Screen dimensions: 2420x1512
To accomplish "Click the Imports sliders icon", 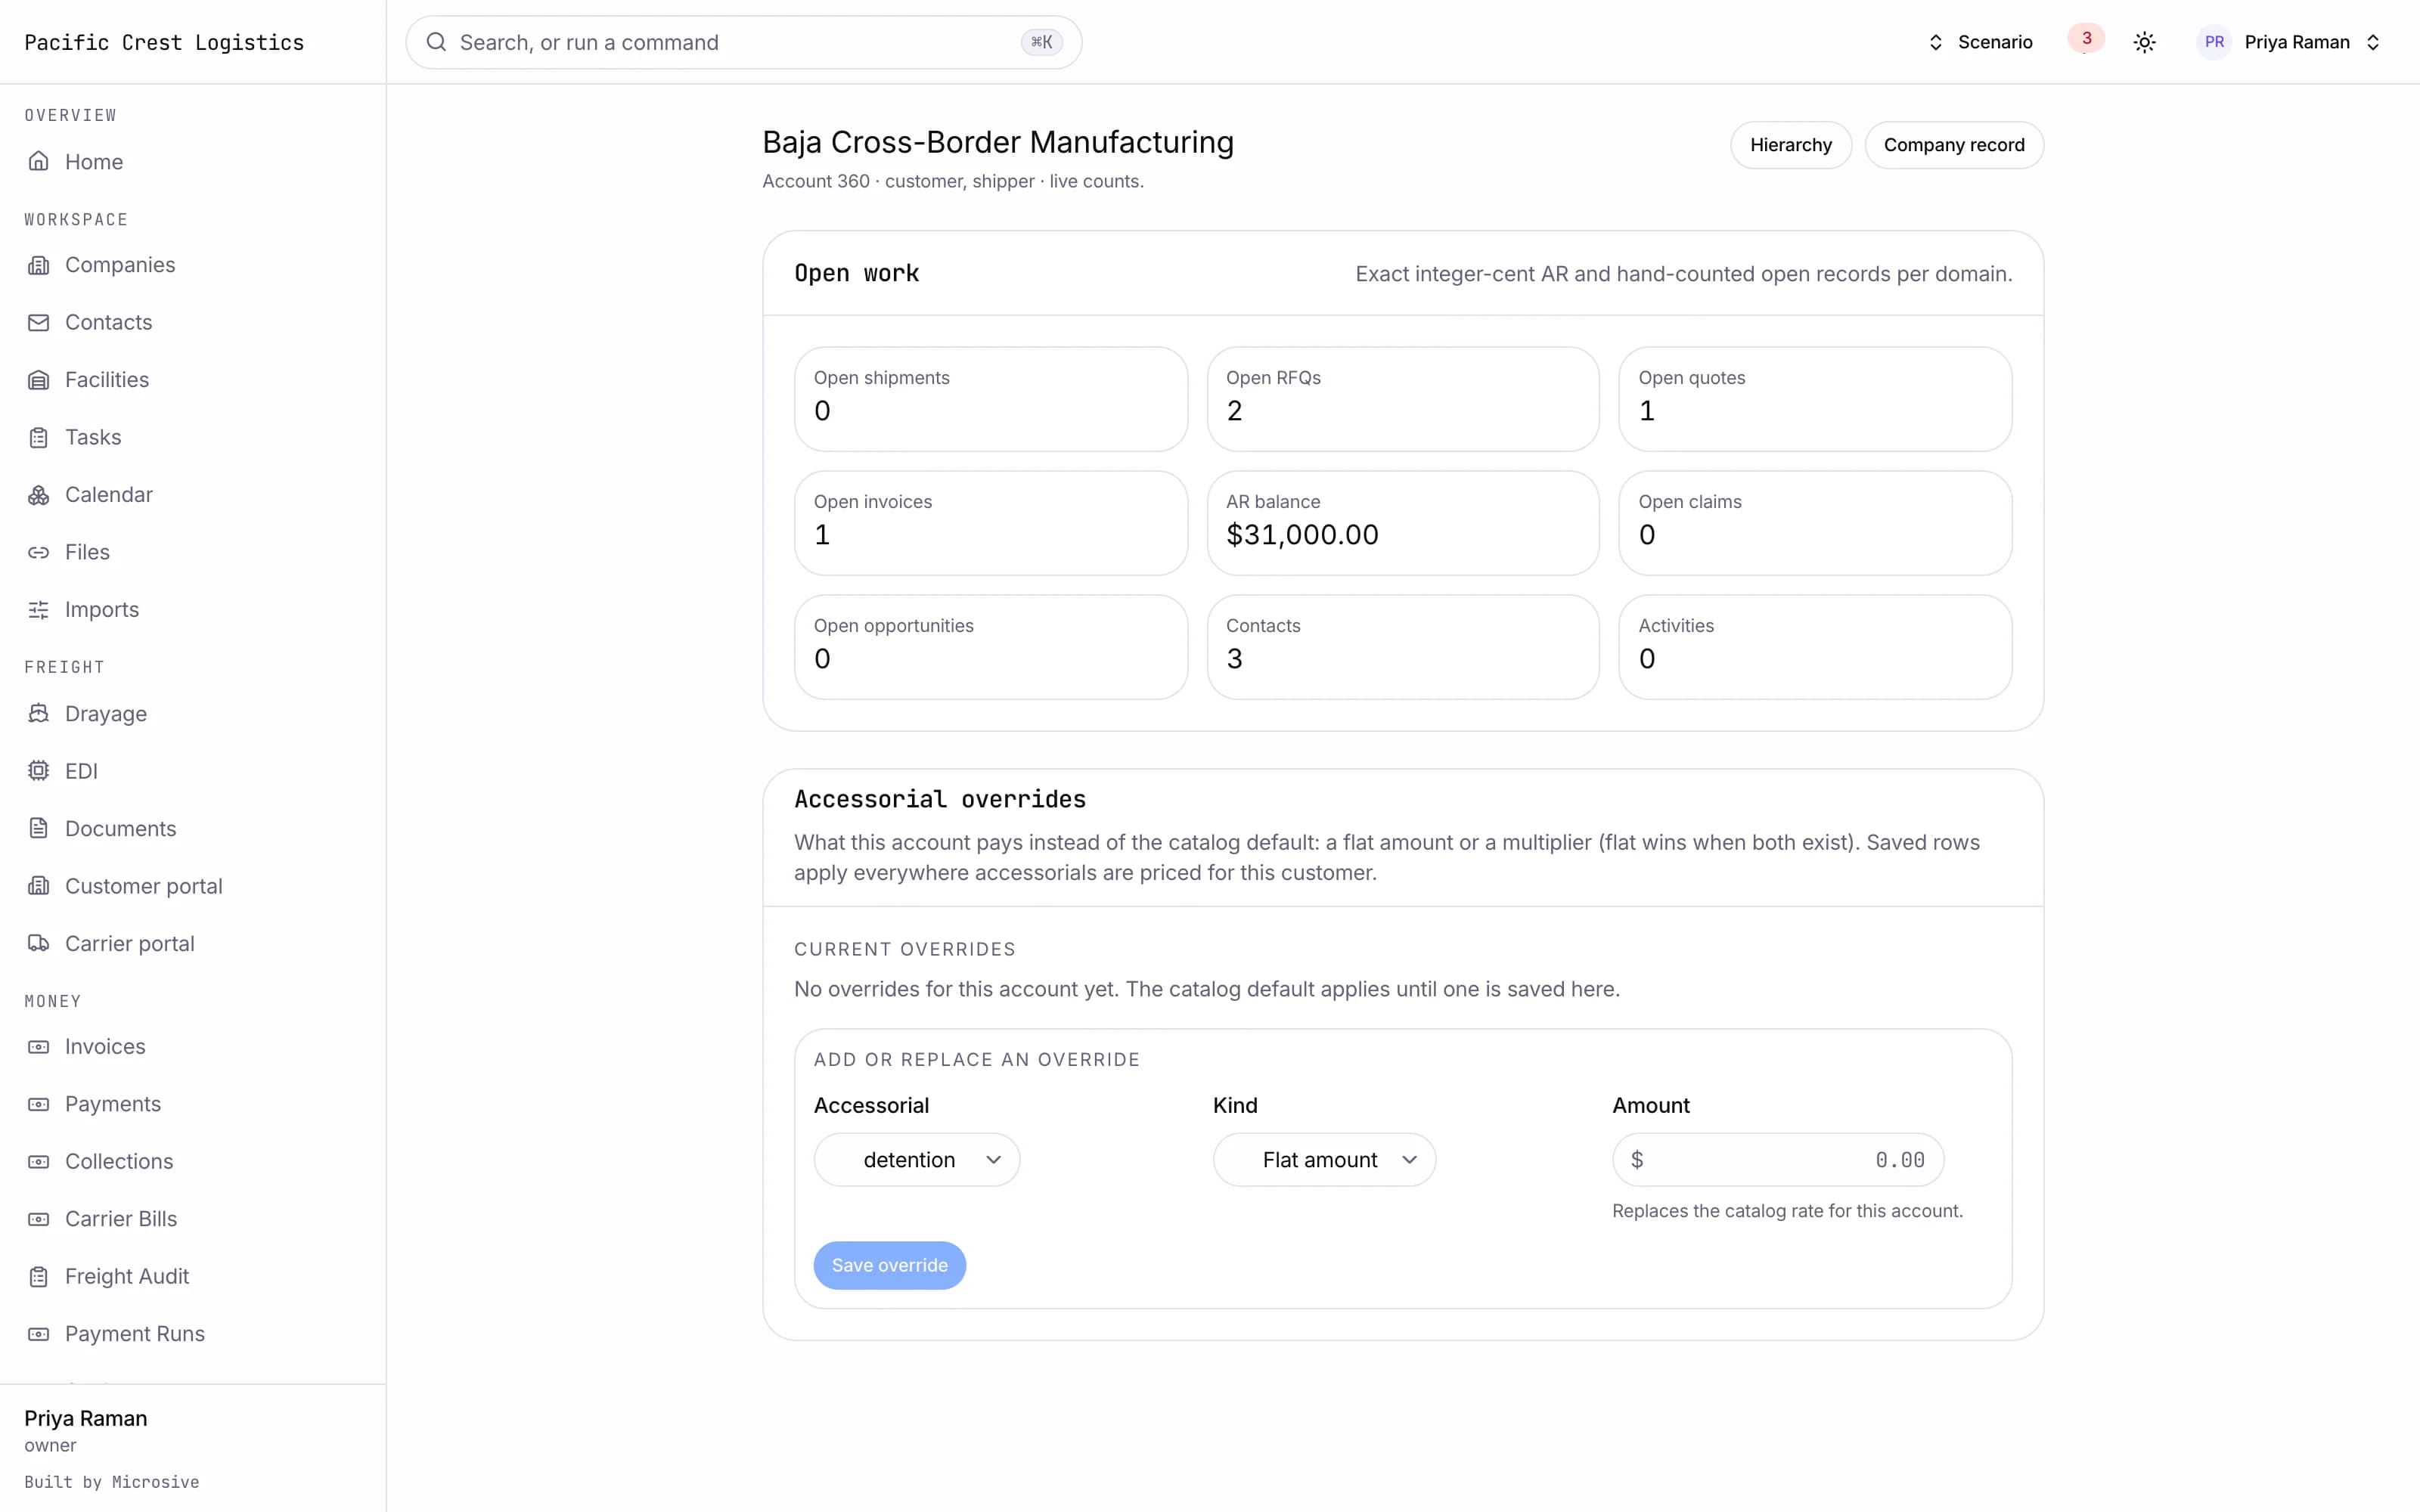I will (x=38, y=610).
